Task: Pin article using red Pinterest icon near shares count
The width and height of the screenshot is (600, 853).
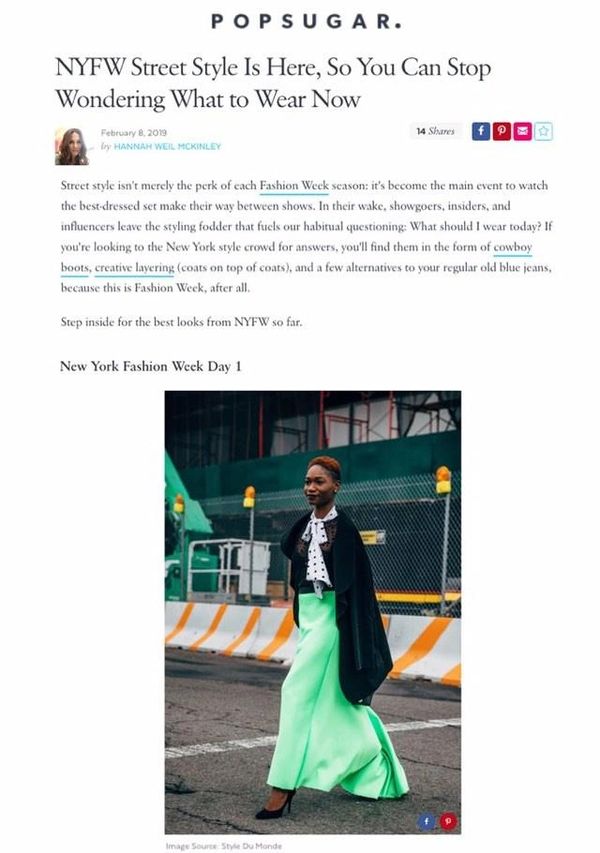Action: pyautogui.click(x=502, y=131)
